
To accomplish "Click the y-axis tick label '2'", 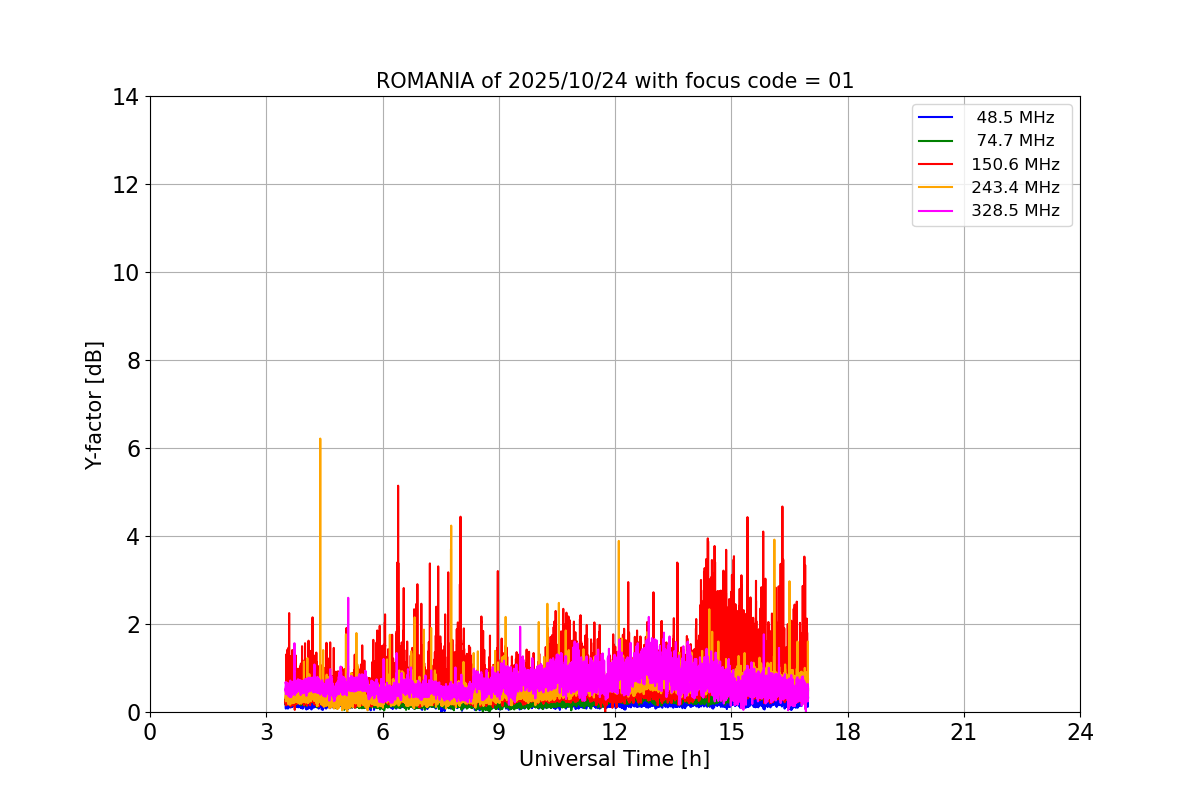I will 132,625.
